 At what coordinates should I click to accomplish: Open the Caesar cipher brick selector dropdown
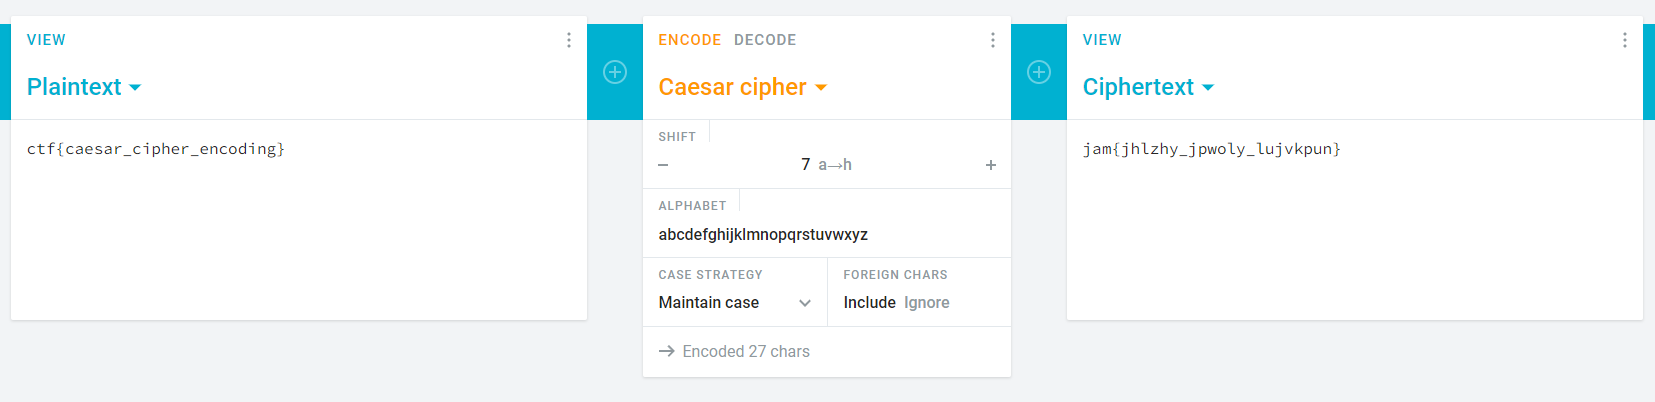(x=742, y=88)
